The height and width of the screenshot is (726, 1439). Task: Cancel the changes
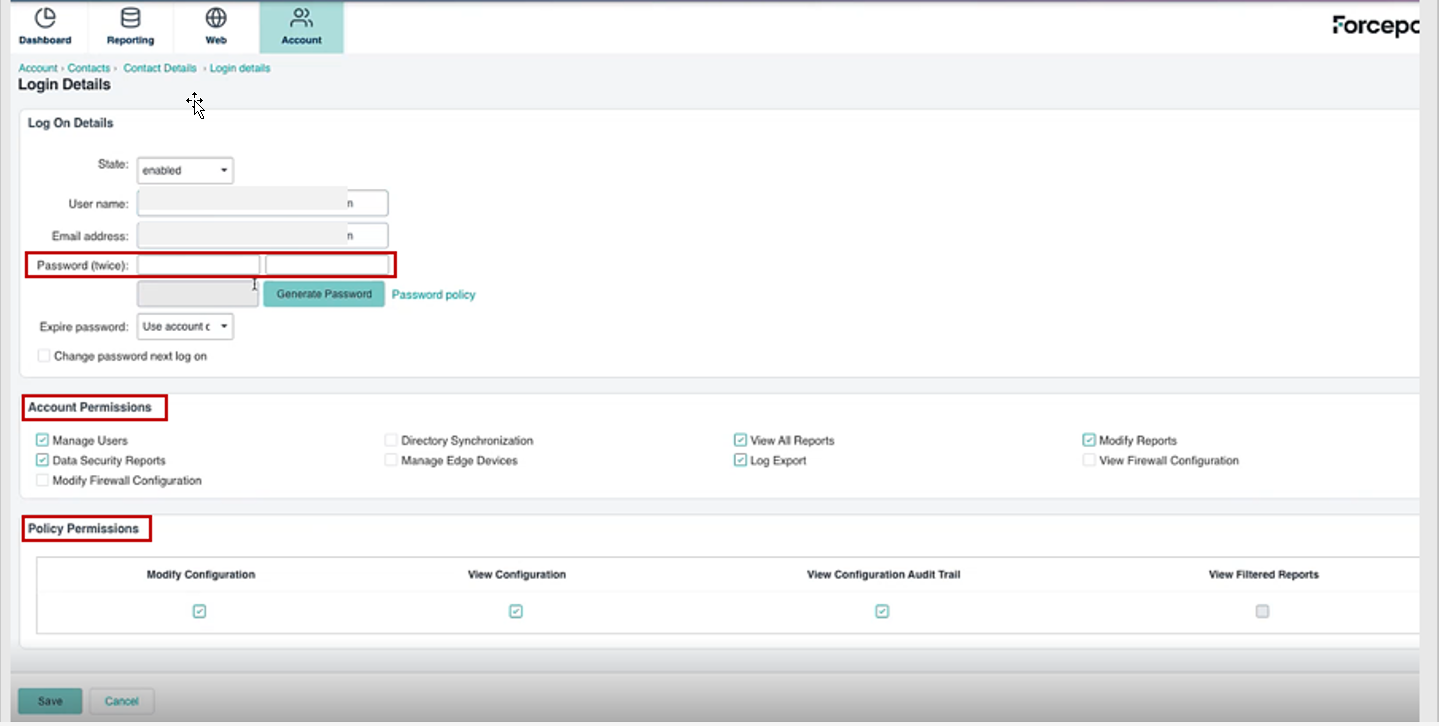pyautogui.click(x=121, y=701)
